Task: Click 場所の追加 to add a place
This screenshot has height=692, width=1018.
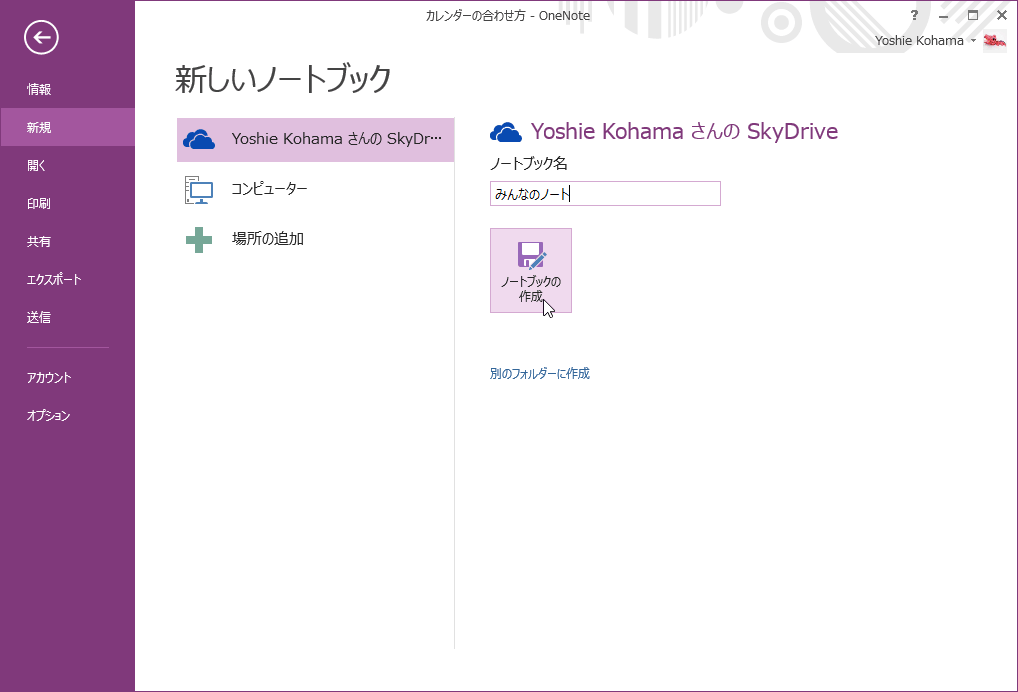Action: 316,239
